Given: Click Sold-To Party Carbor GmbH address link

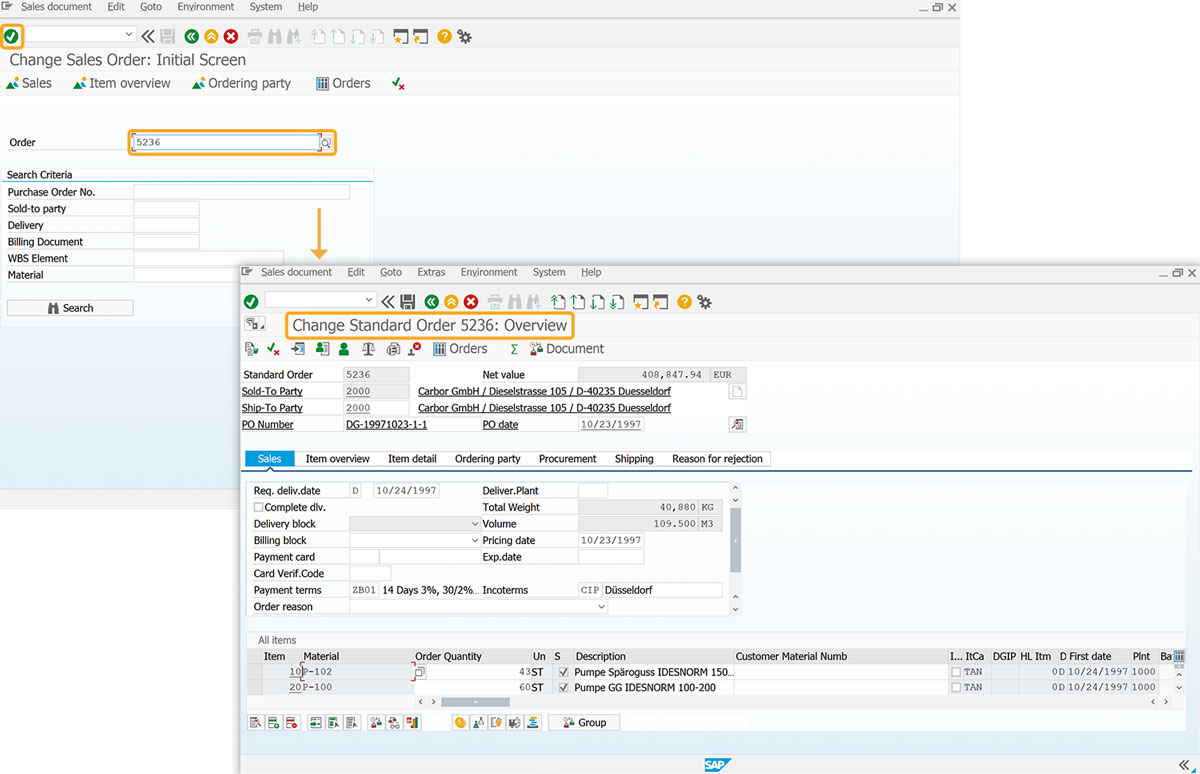Looking at the screenshot, I should click(x=544, y=391).
